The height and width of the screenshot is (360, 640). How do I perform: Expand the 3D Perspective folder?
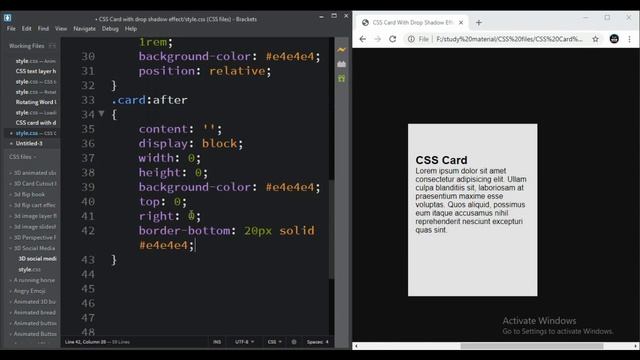click(33, 238)
